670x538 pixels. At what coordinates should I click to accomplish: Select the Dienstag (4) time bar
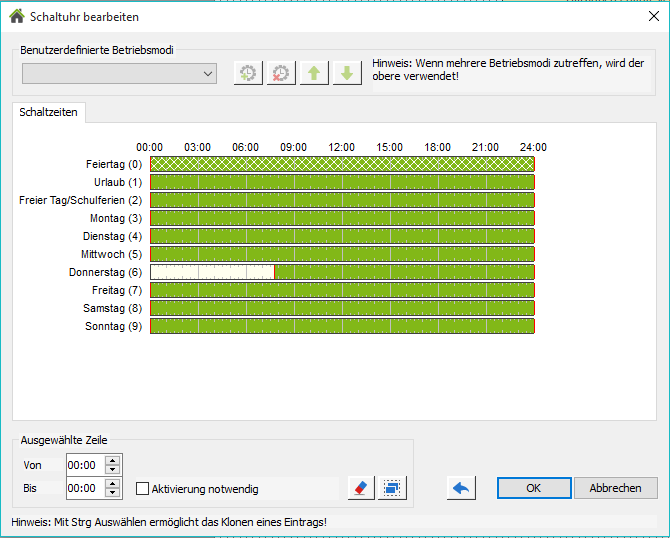[x=342, y=236]
